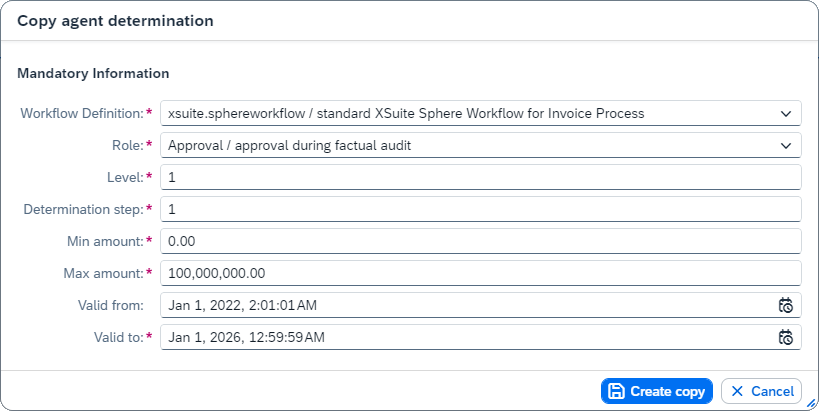Click the Mandatory Information section heading
Screen dimensions: 819x411
(93, 73)
